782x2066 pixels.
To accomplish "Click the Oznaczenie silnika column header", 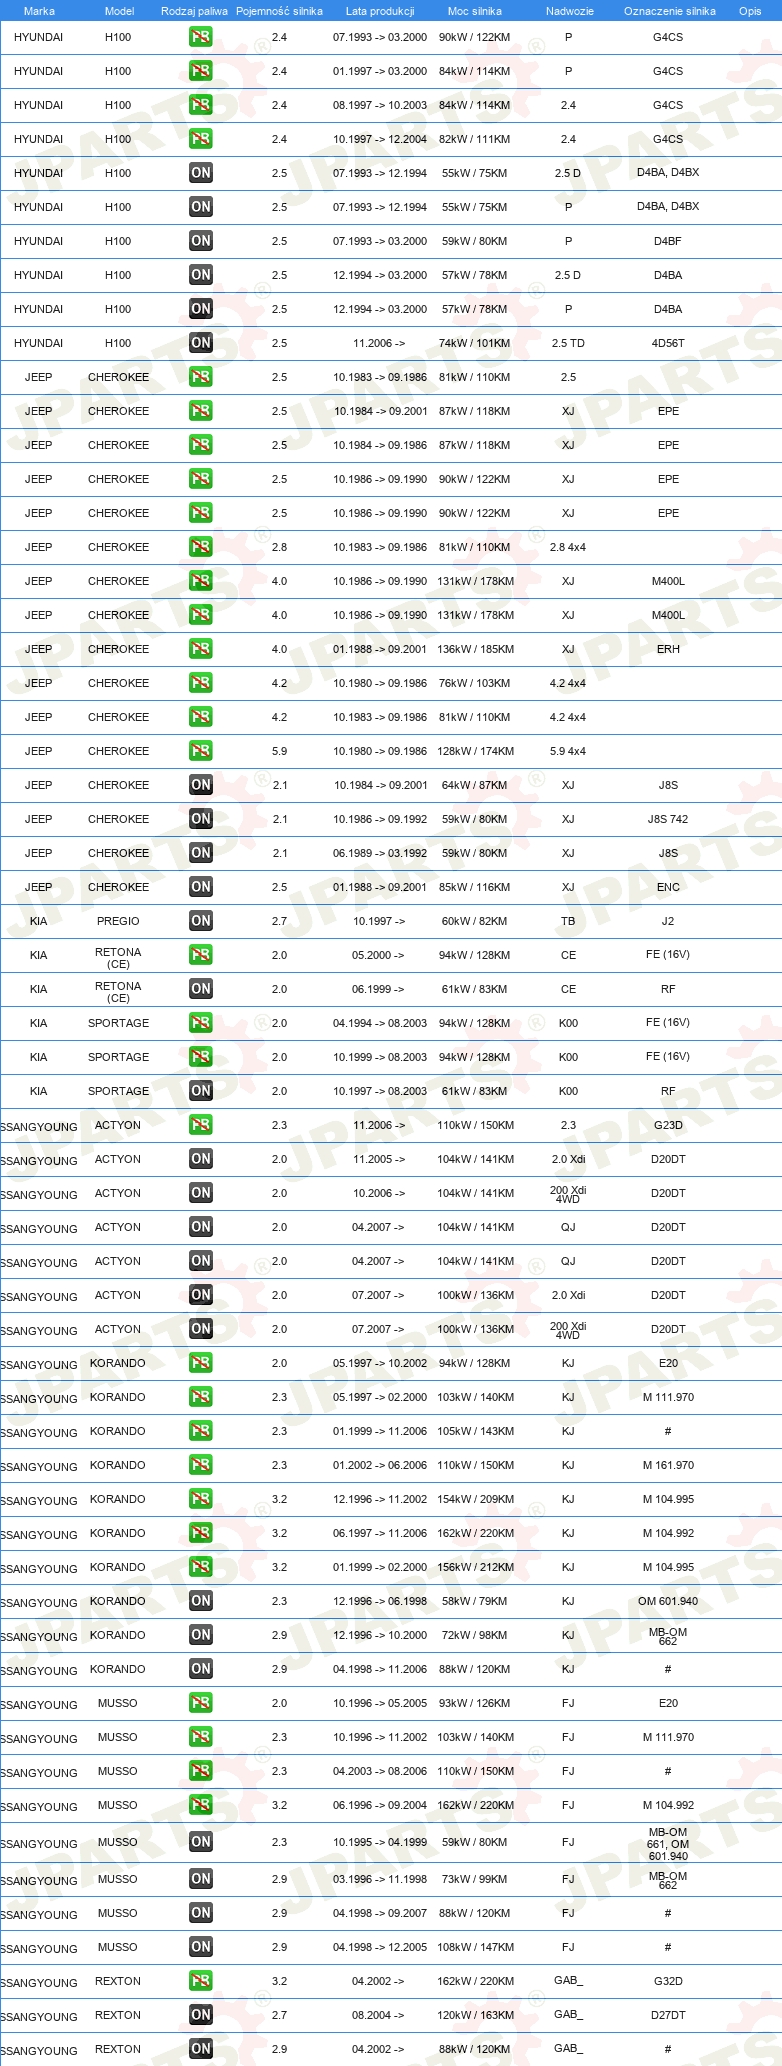I will tap(669, 11).
